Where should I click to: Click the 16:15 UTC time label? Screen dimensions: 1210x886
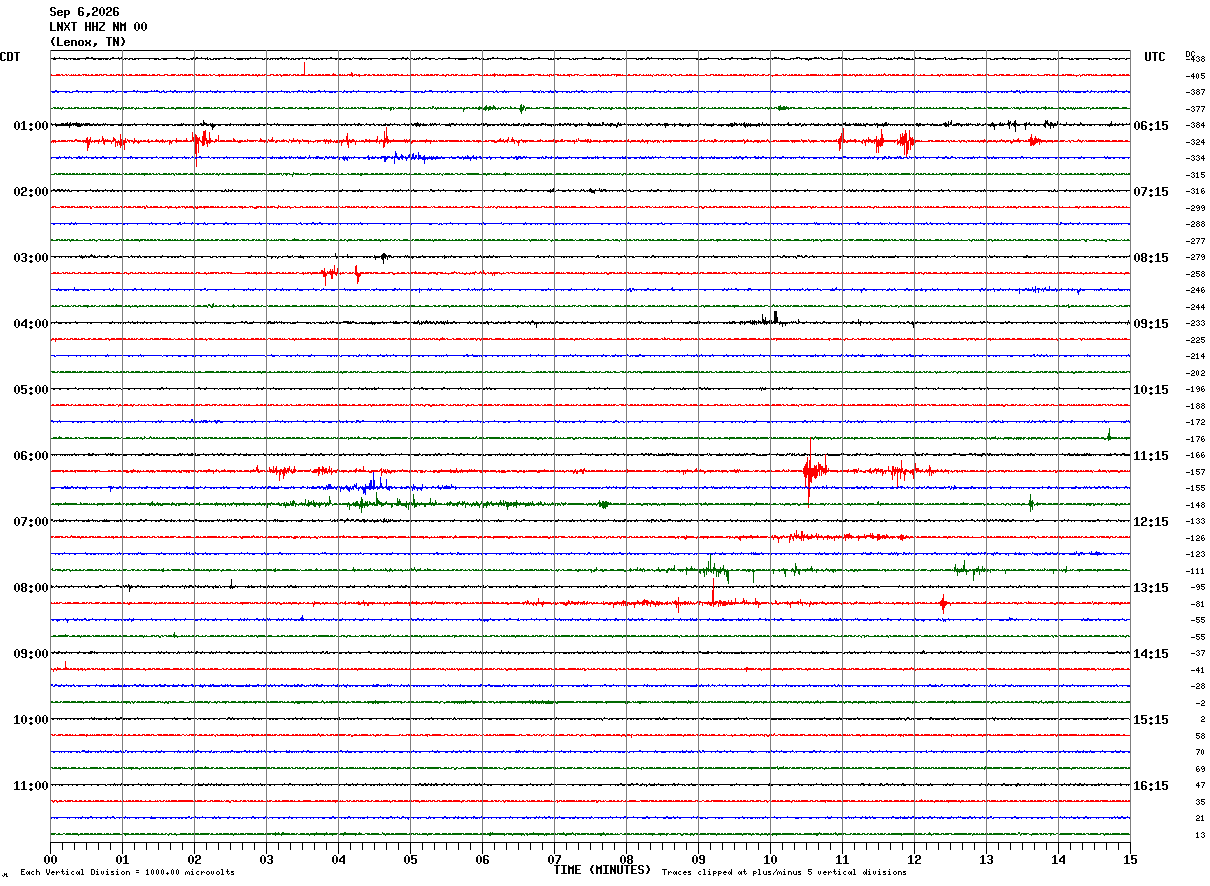(1151, 786)
